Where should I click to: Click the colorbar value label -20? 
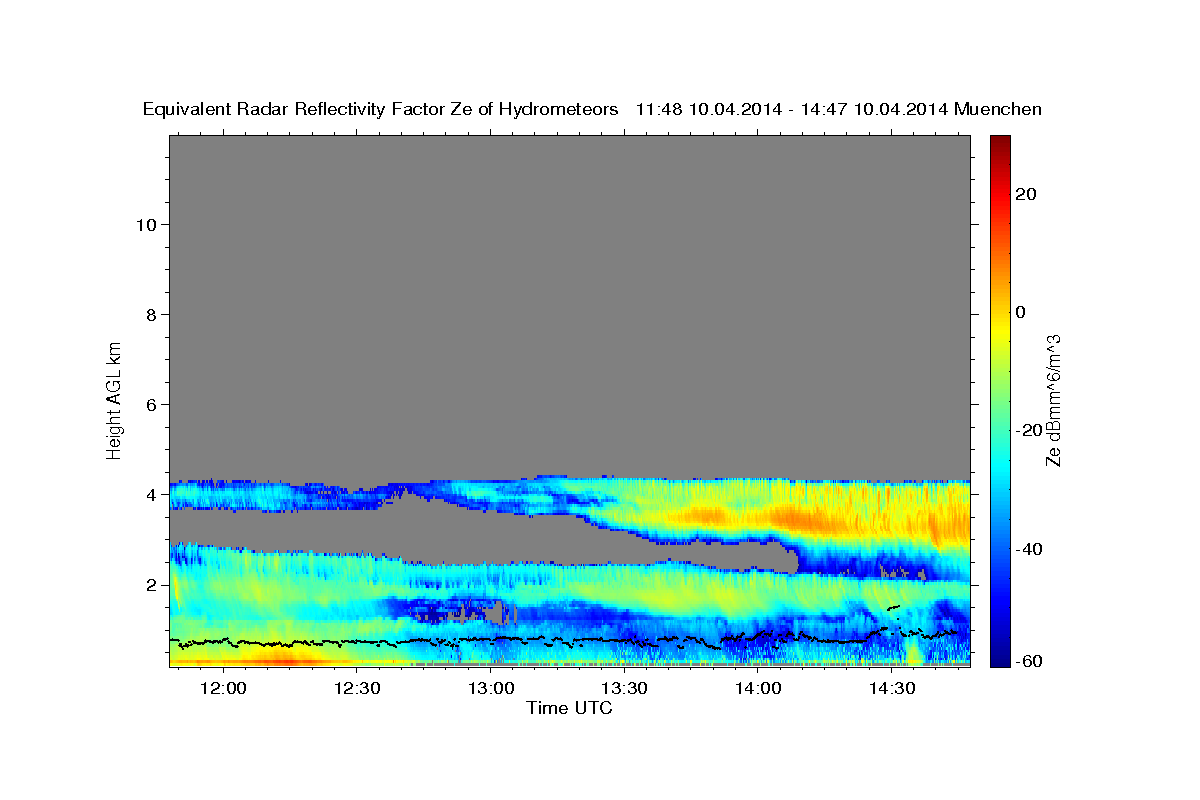[1029, 430]
